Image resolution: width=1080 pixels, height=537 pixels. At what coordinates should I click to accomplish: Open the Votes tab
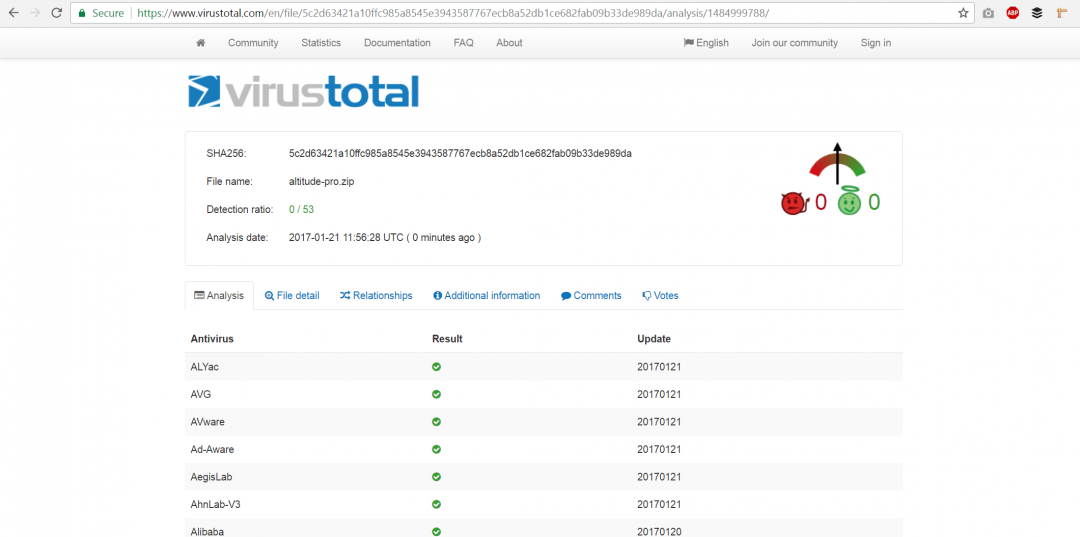(x=660, y=295)
